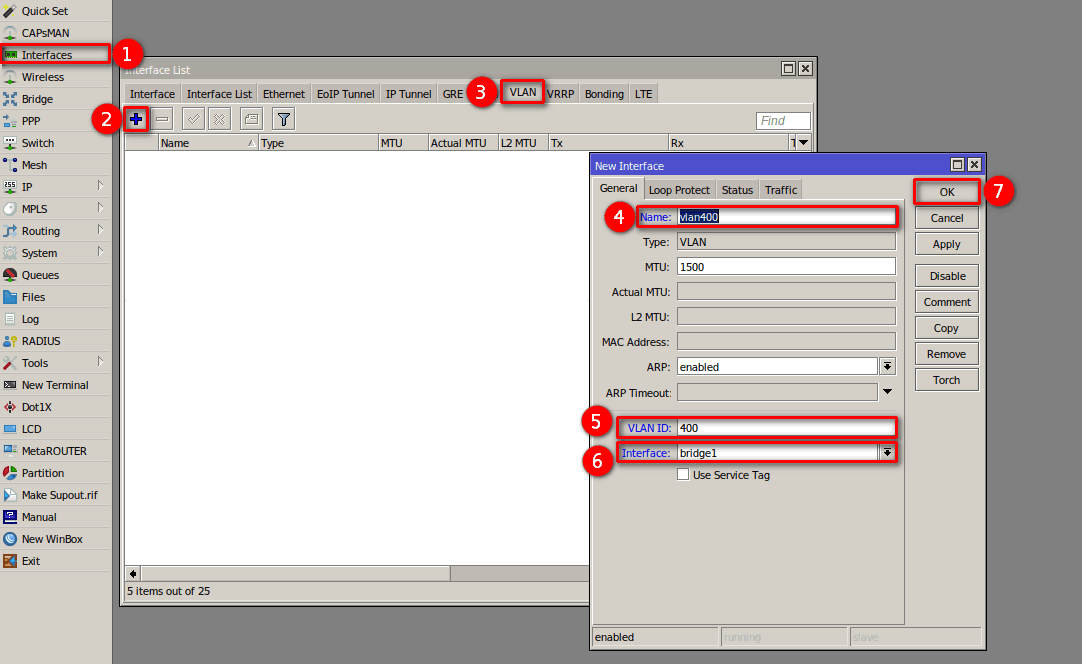Screen dimensions: 1082x664
Task: Switch to the VLAN tab
Action: click(x=523, y=93)
